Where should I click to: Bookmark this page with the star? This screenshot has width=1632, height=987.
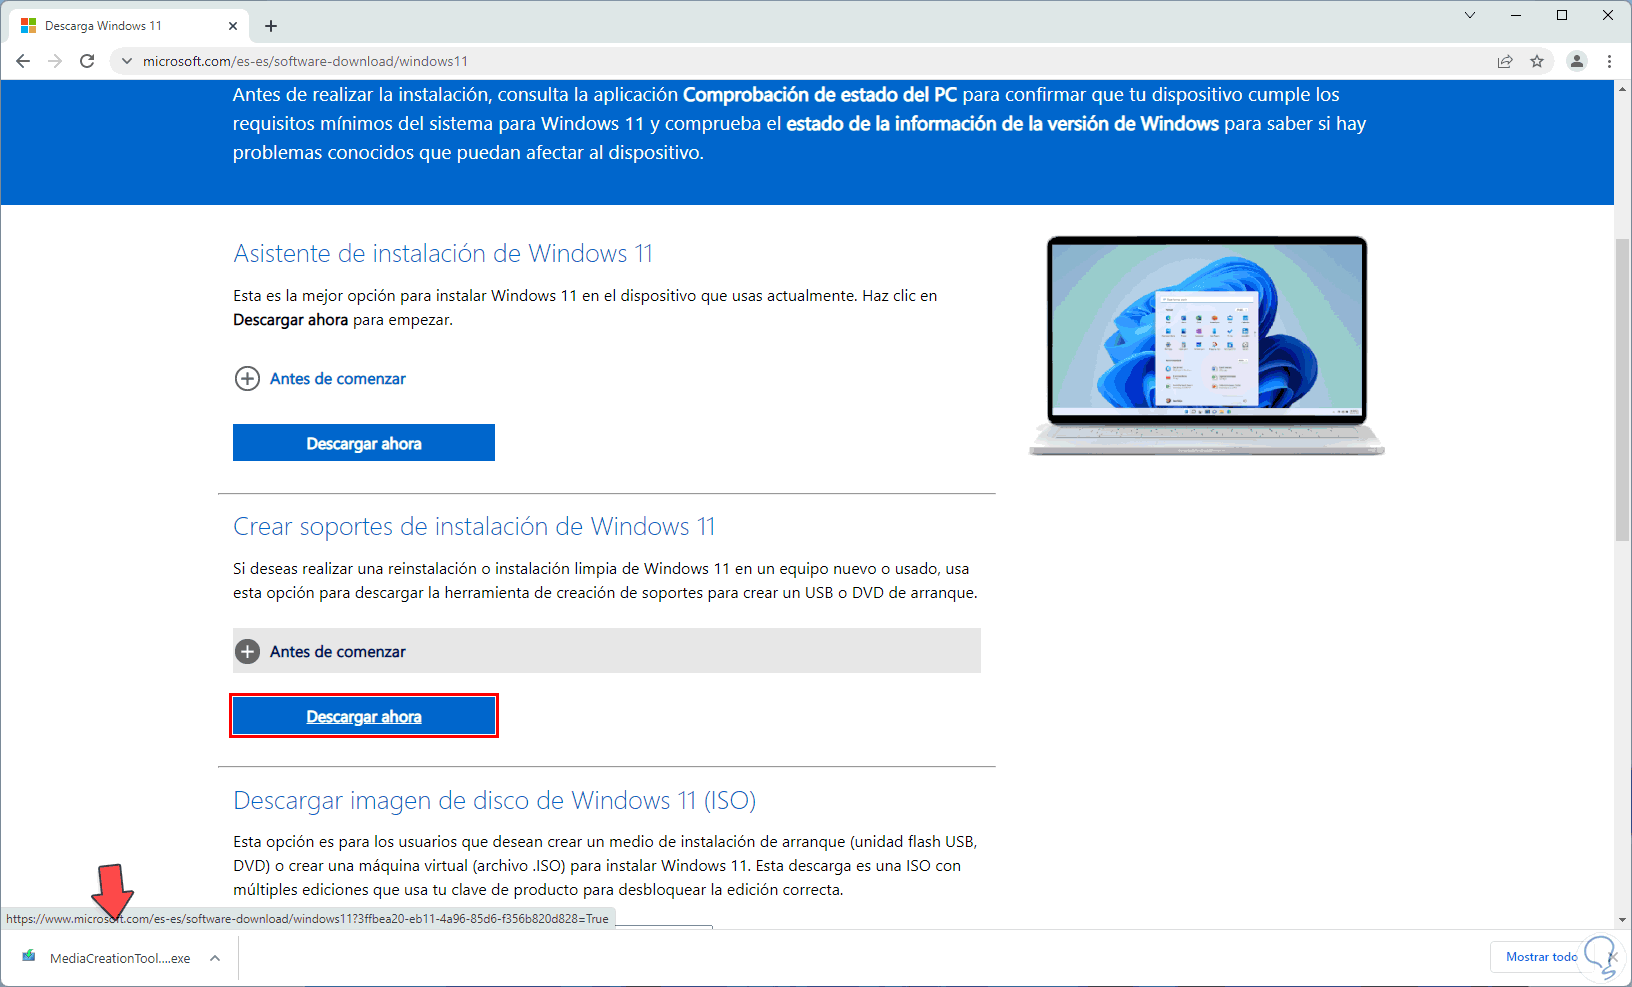pyautogui.click(x=1537, y=61)
